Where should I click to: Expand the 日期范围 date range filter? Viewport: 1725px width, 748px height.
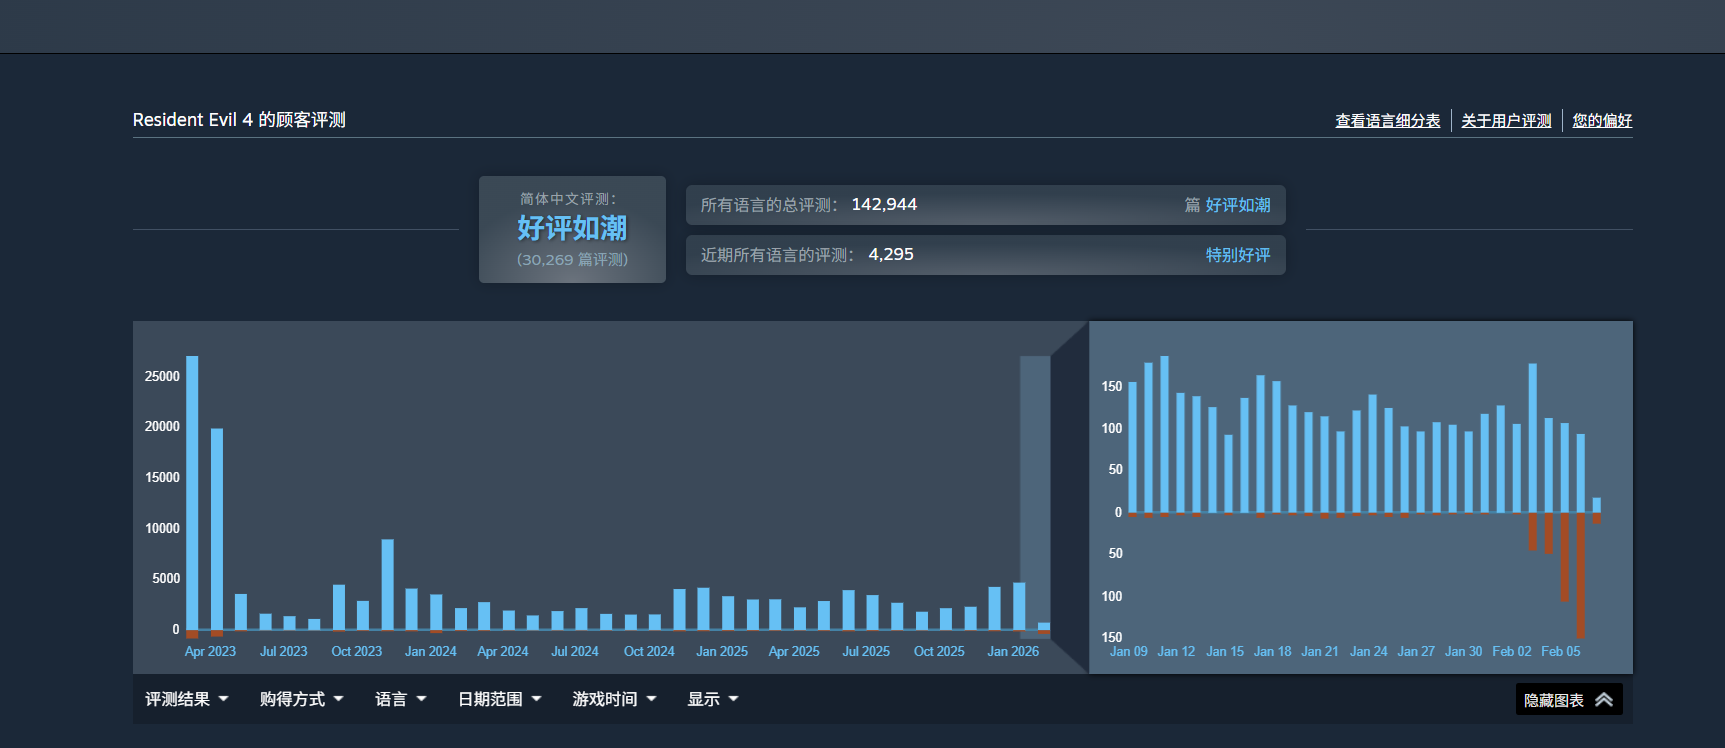(499, 699)
